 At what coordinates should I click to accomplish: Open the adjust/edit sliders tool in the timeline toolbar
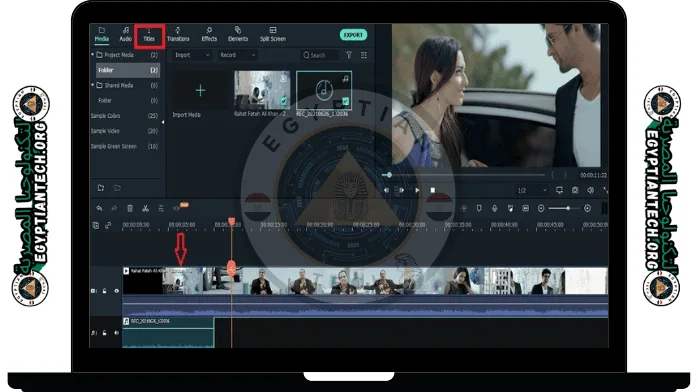click(161, 208)
